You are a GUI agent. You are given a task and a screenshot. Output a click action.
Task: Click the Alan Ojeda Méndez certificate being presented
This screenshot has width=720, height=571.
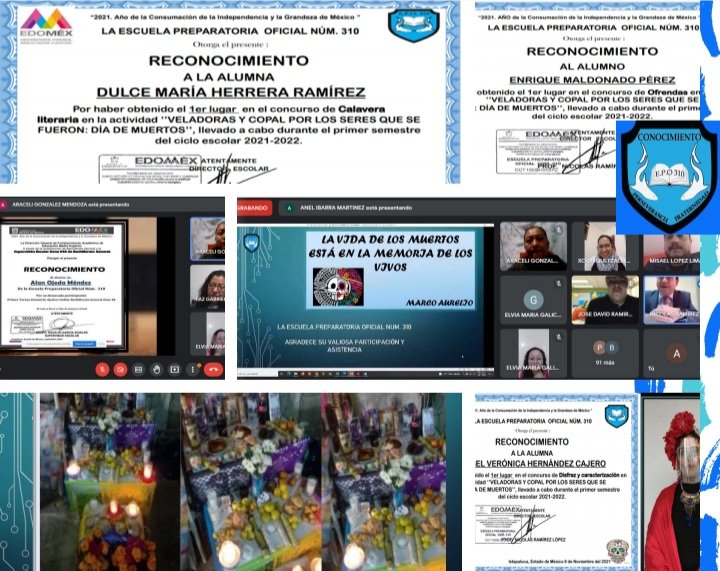point(63,286)
